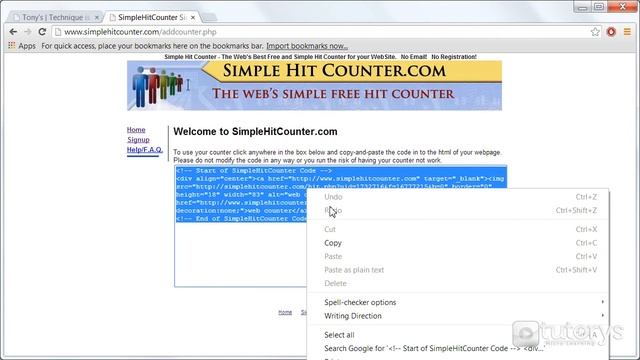Click the footer Home link

(285, 312)
